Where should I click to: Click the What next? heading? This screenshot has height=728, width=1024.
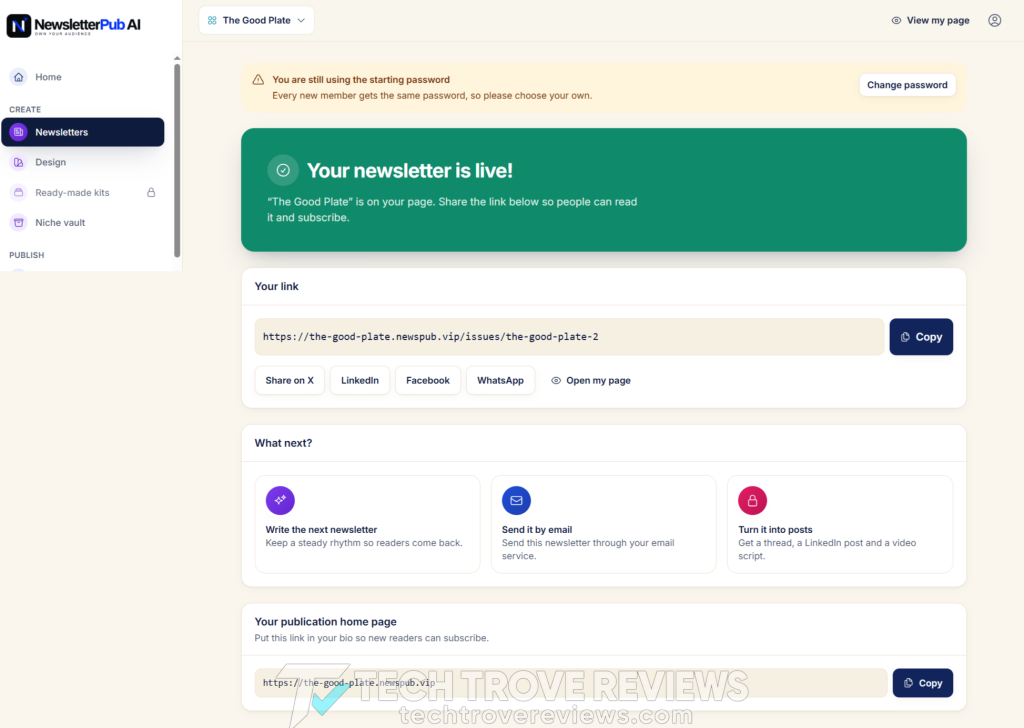(x=283, y=443)
